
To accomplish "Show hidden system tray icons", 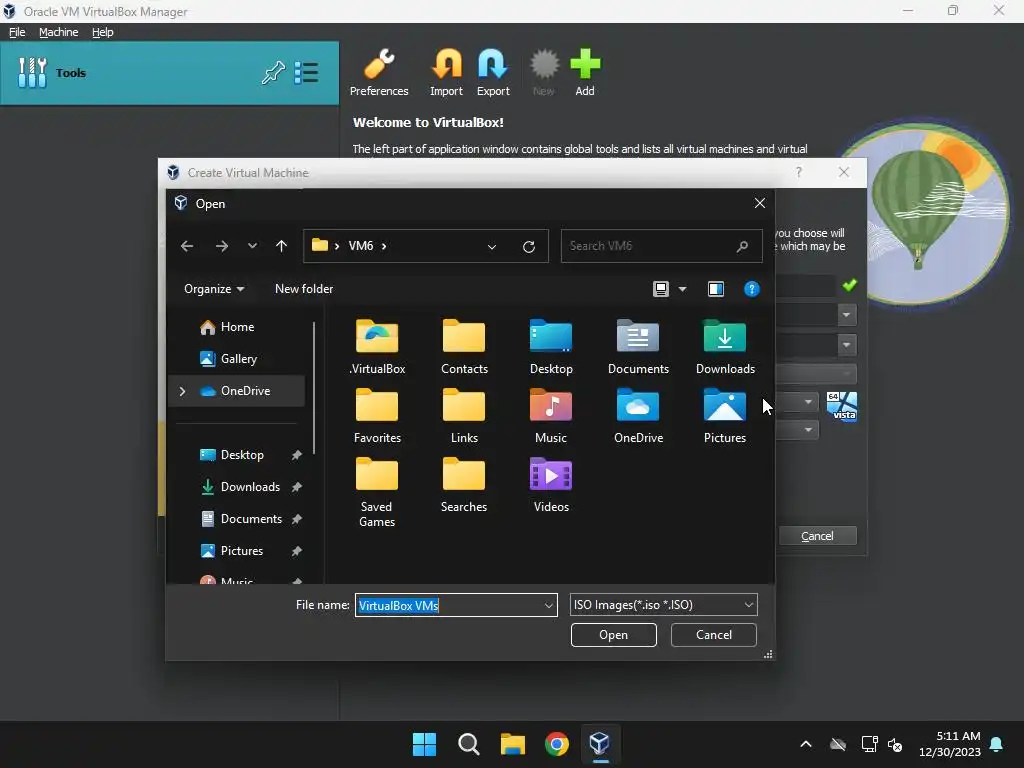I will point(806,744).
